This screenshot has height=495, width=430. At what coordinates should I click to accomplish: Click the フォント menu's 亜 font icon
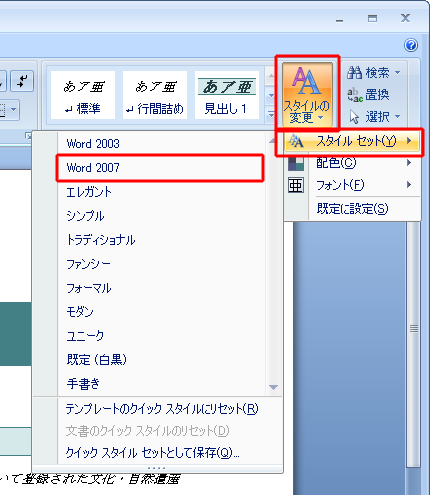pos(296,185)
